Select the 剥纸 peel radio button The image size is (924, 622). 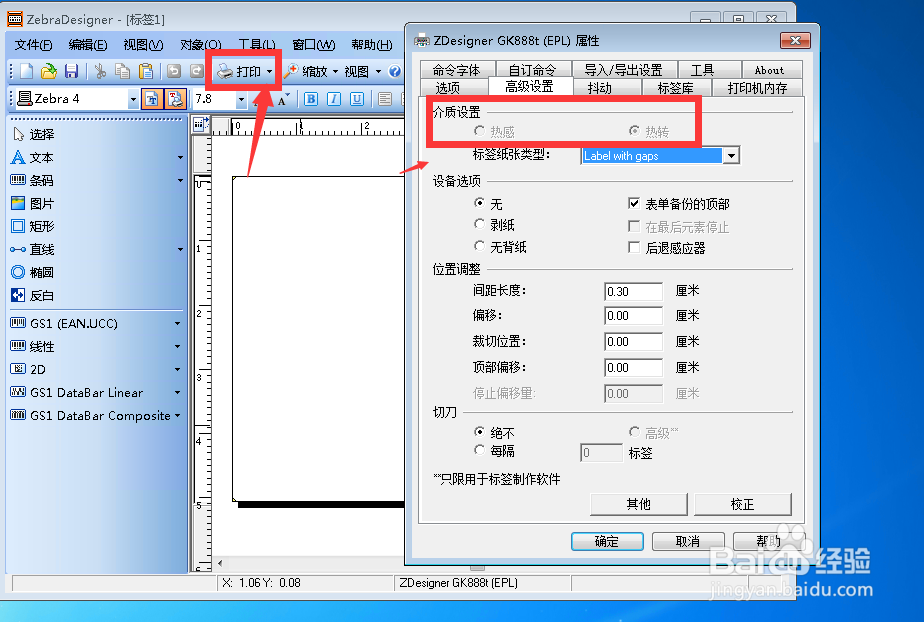(x=479, y=224)
